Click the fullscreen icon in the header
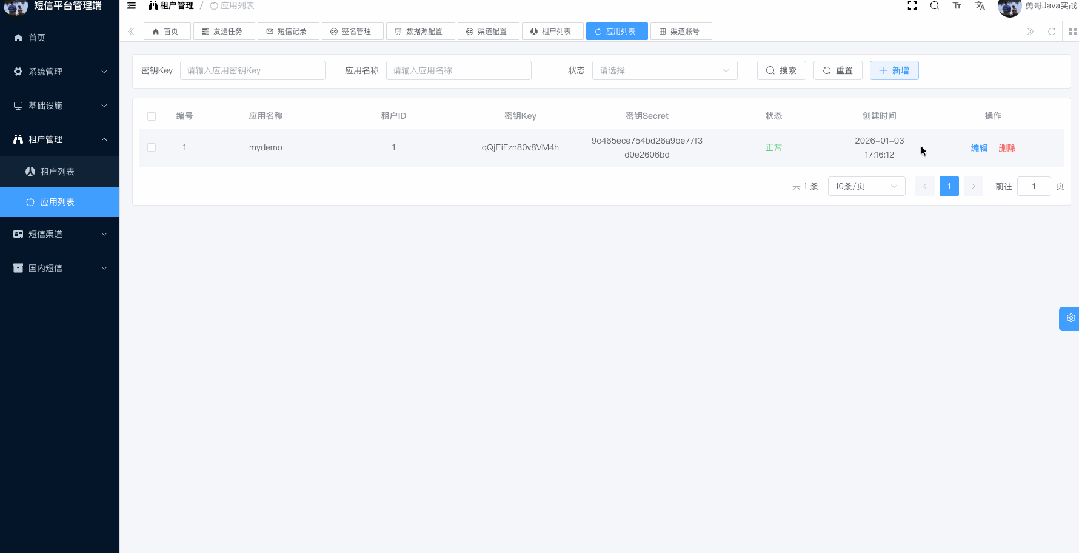The width and height of the screenshot is (1079, 553). 912,6
